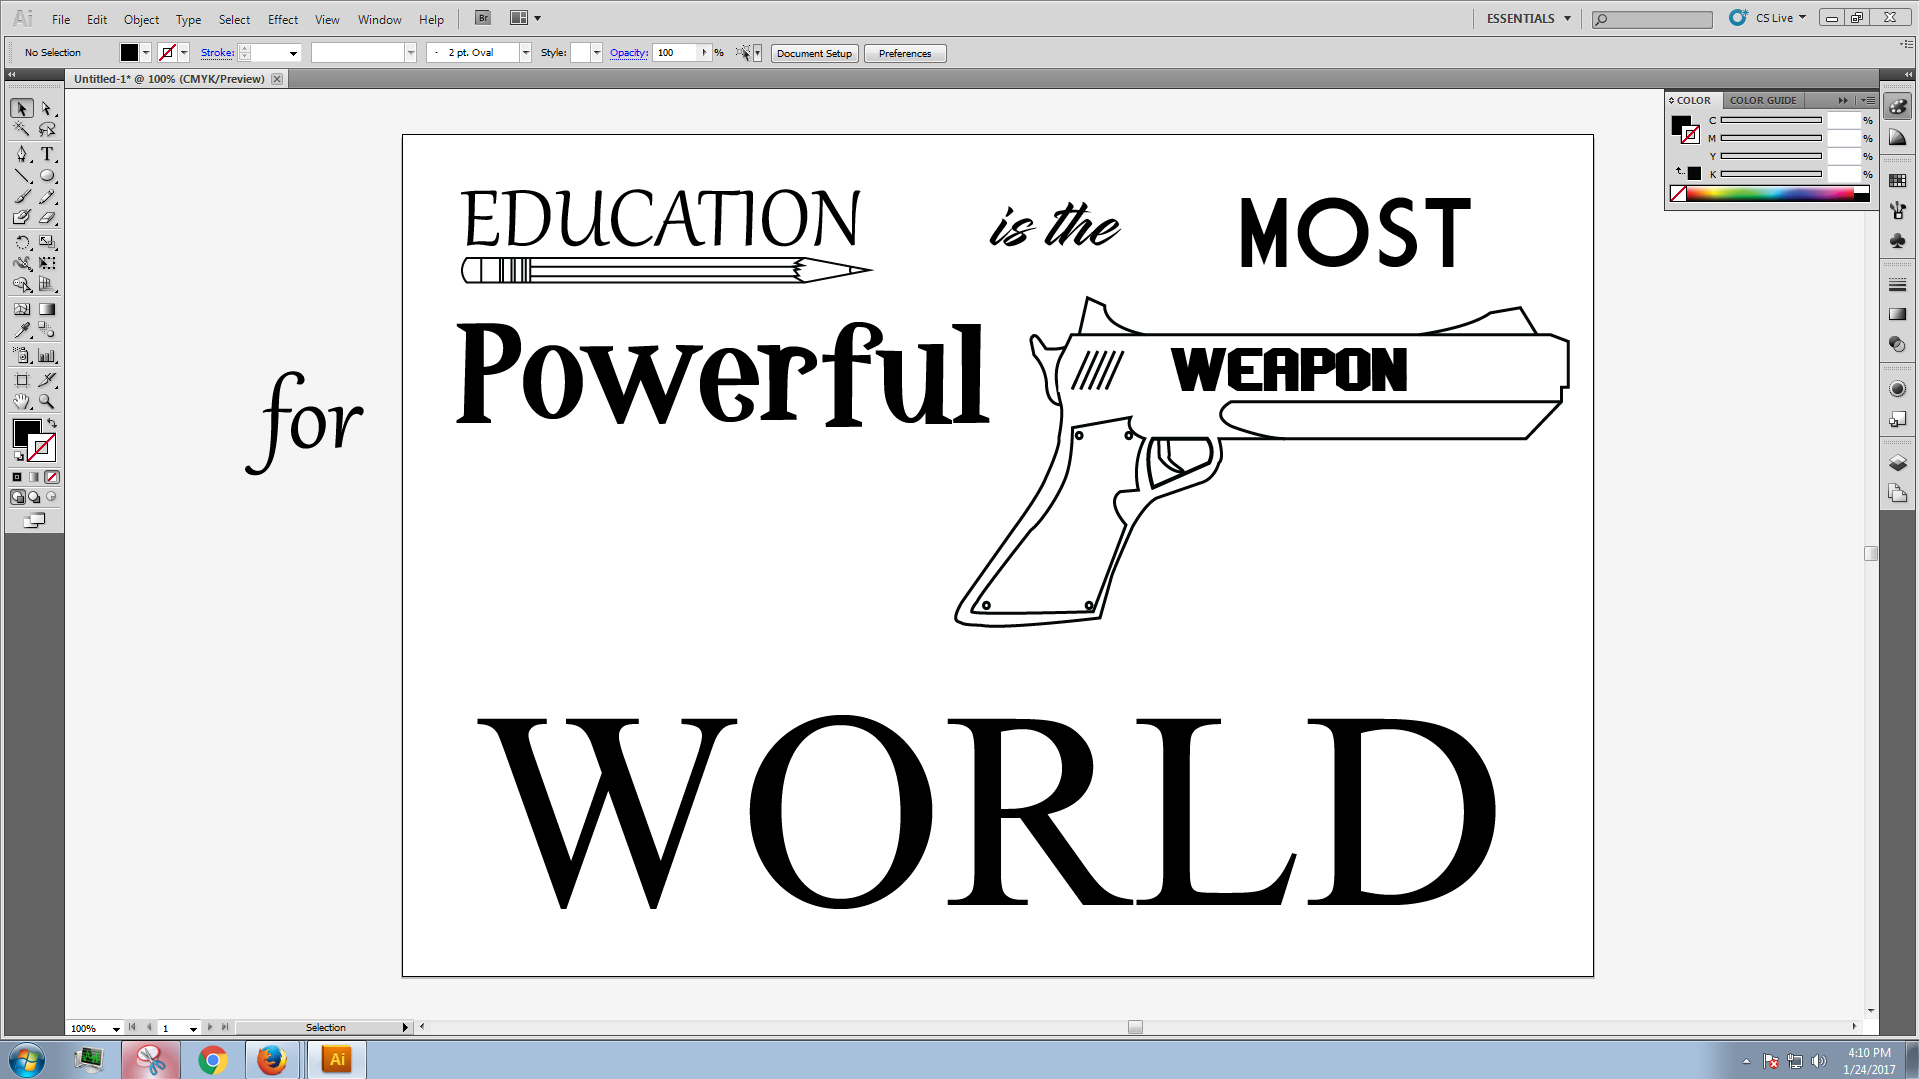Pick the Eyedropper tool
Image resolution: width=1919 pixels, height=1079 pixels.
22,330
